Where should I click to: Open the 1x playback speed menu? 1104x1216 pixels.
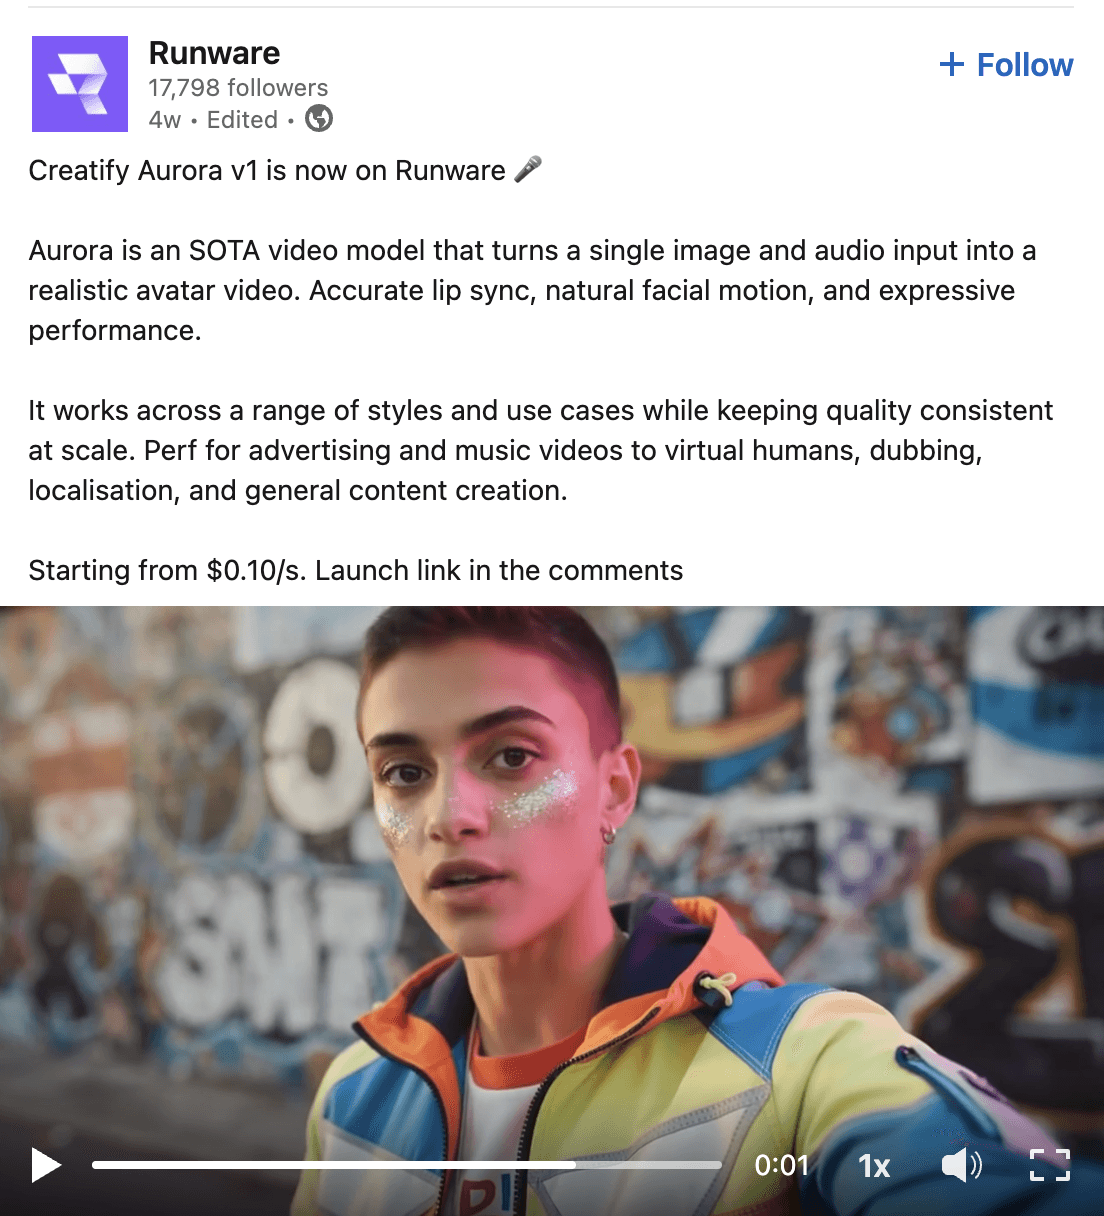click(874, 1166)
